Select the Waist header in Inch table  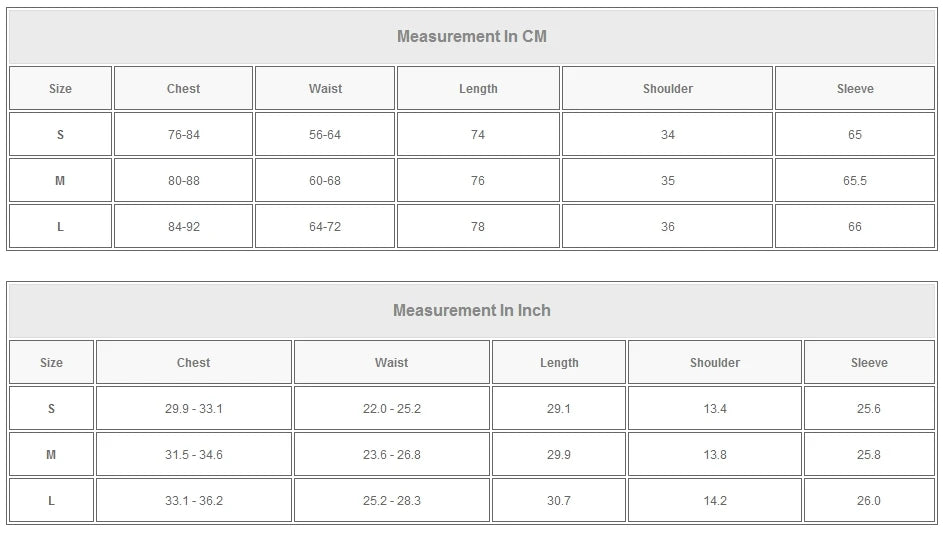coord(392,363)
